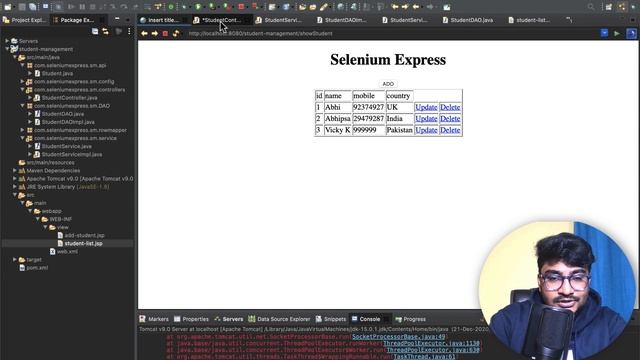Open the Snippets bottom panel tab
The width and height of the screenshot is (640, 360).
pos(331,319)
